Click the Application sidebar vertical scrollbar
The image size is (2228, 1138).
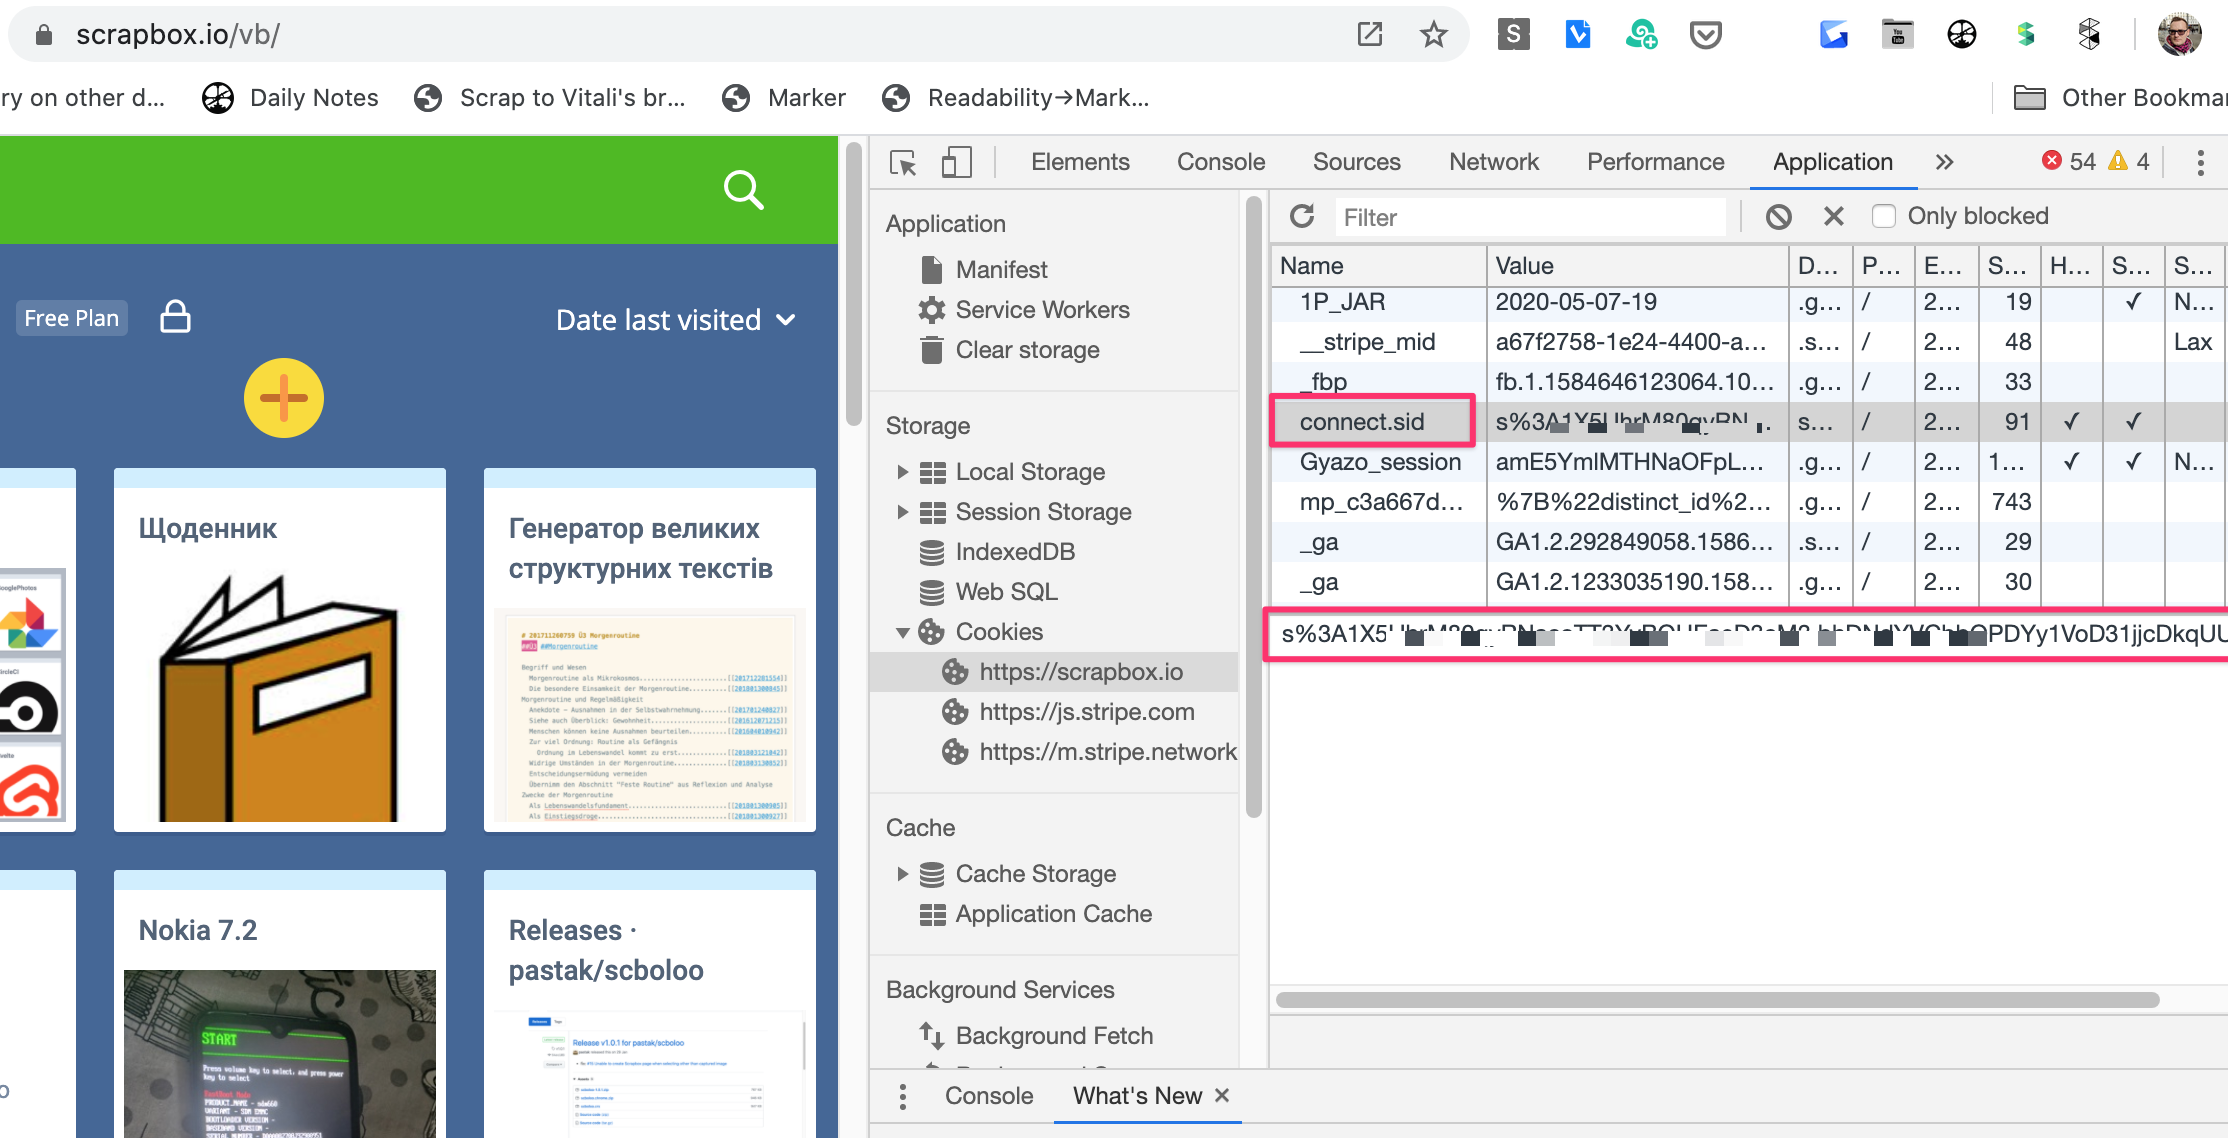coord(1253,507)
